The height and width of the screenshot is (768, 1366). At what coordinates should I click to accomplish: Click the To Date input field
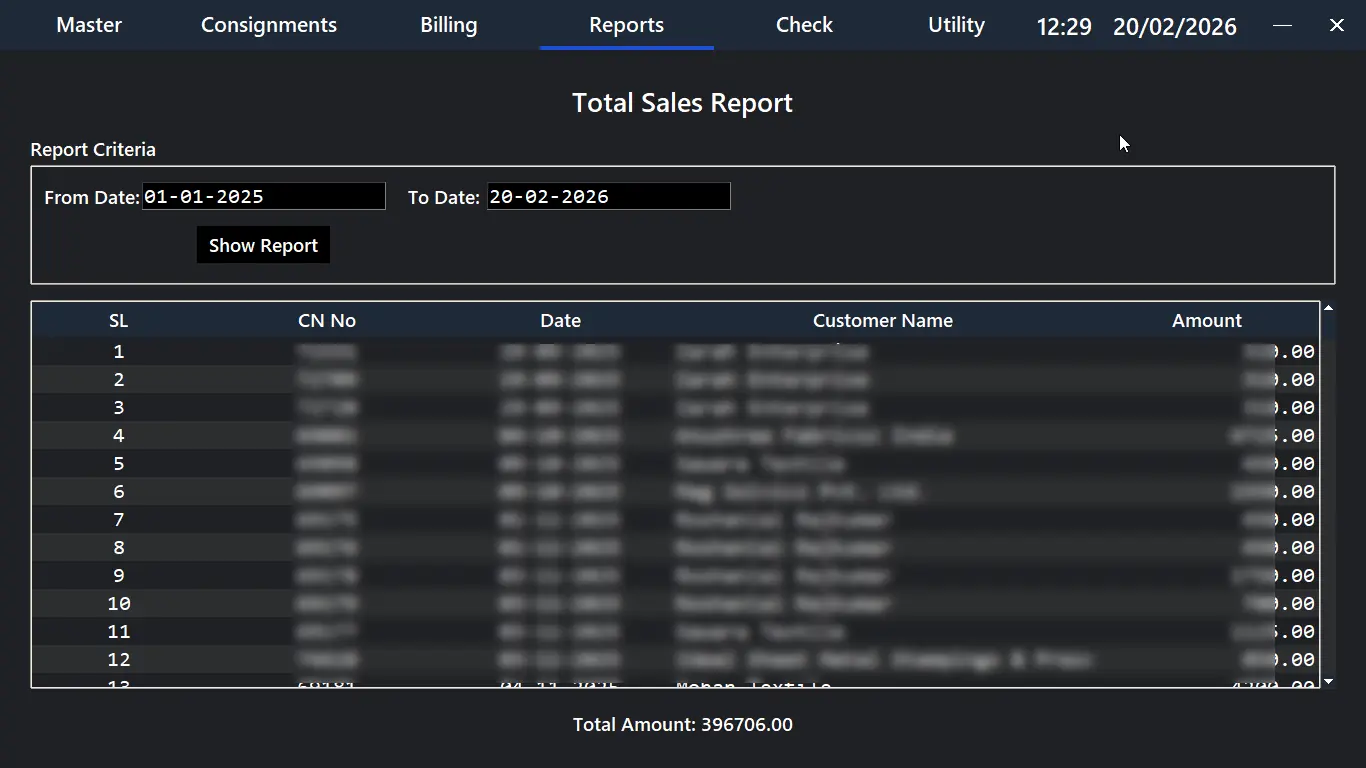(608, 196)
